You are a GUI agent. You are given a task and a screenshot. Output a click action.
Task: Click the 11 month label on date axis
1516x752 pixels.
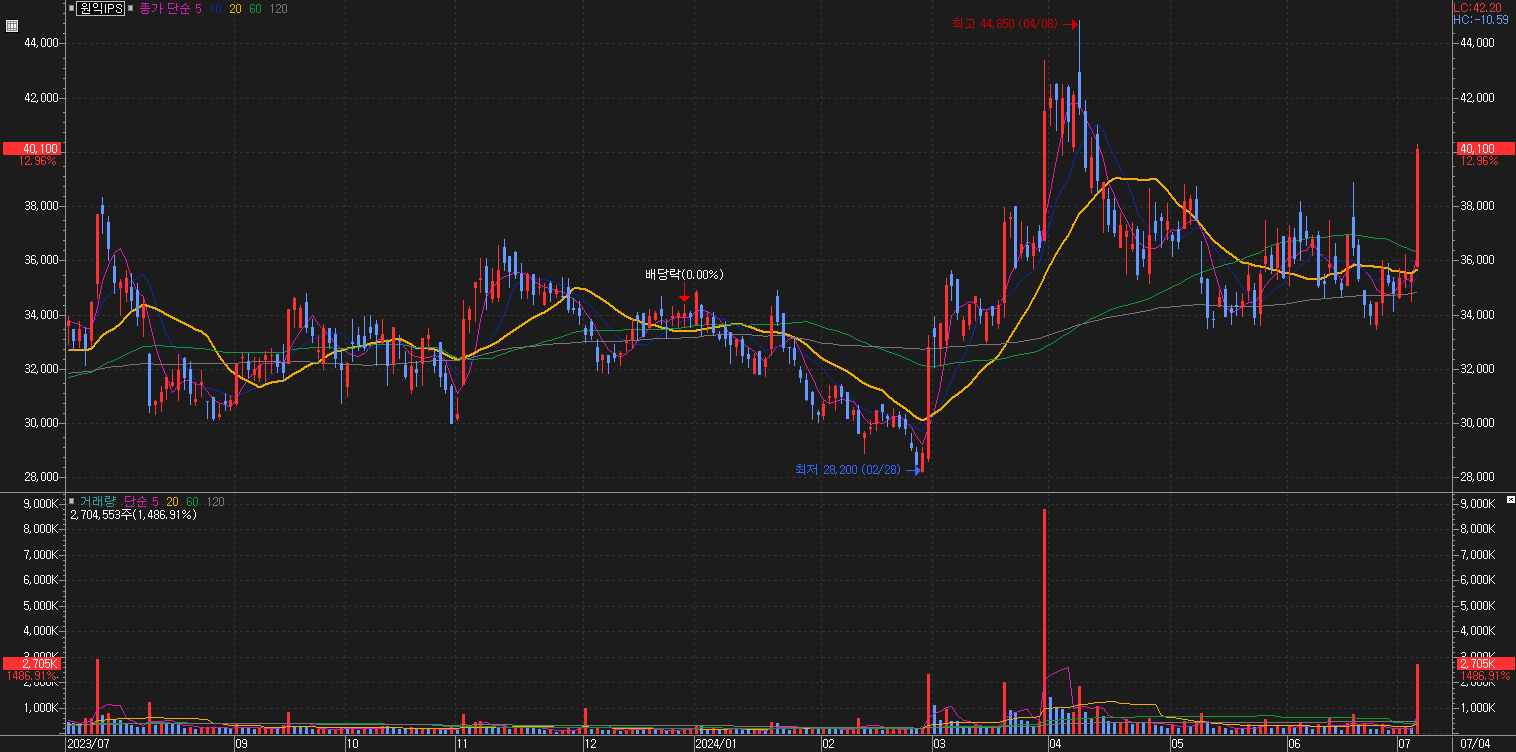click(462, 744)
